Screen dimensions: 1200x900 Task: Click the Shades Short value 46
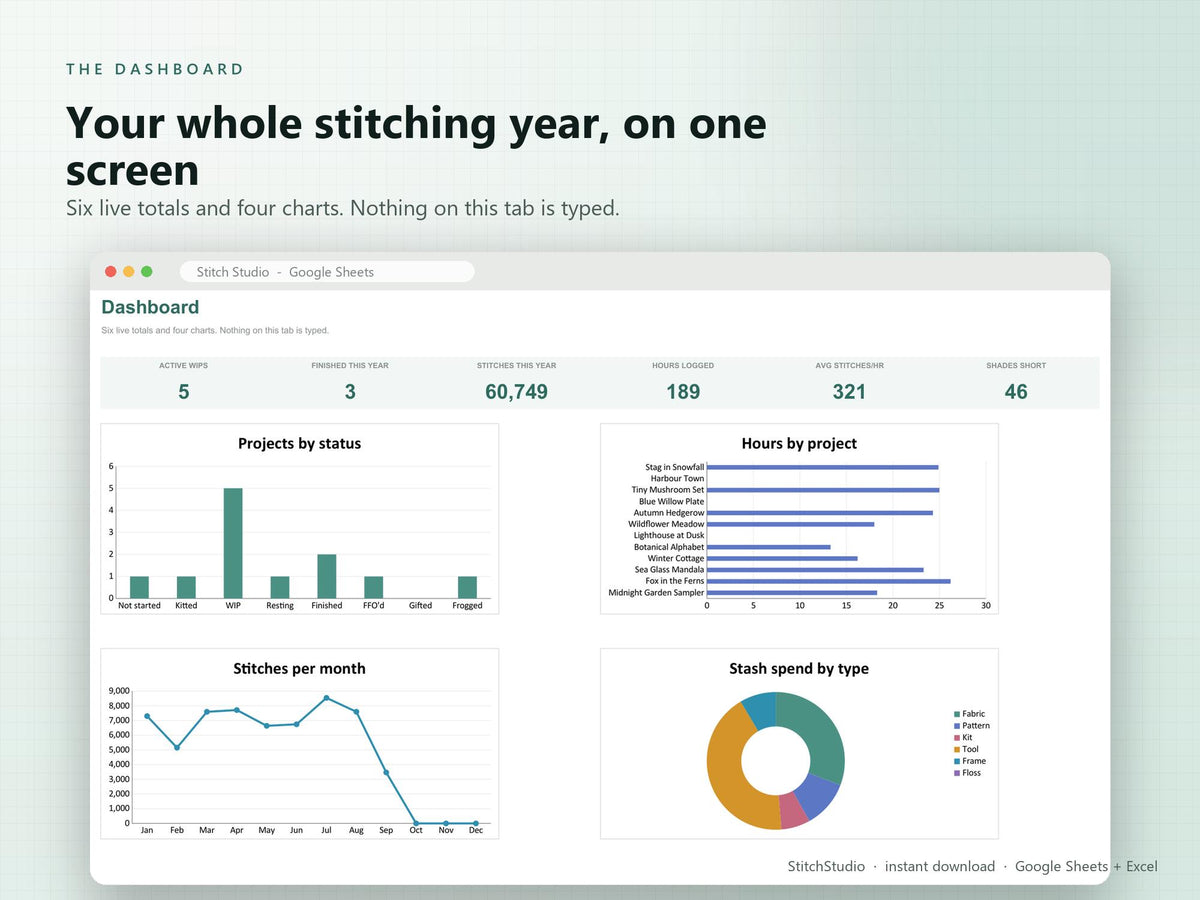coord(1016,392)
